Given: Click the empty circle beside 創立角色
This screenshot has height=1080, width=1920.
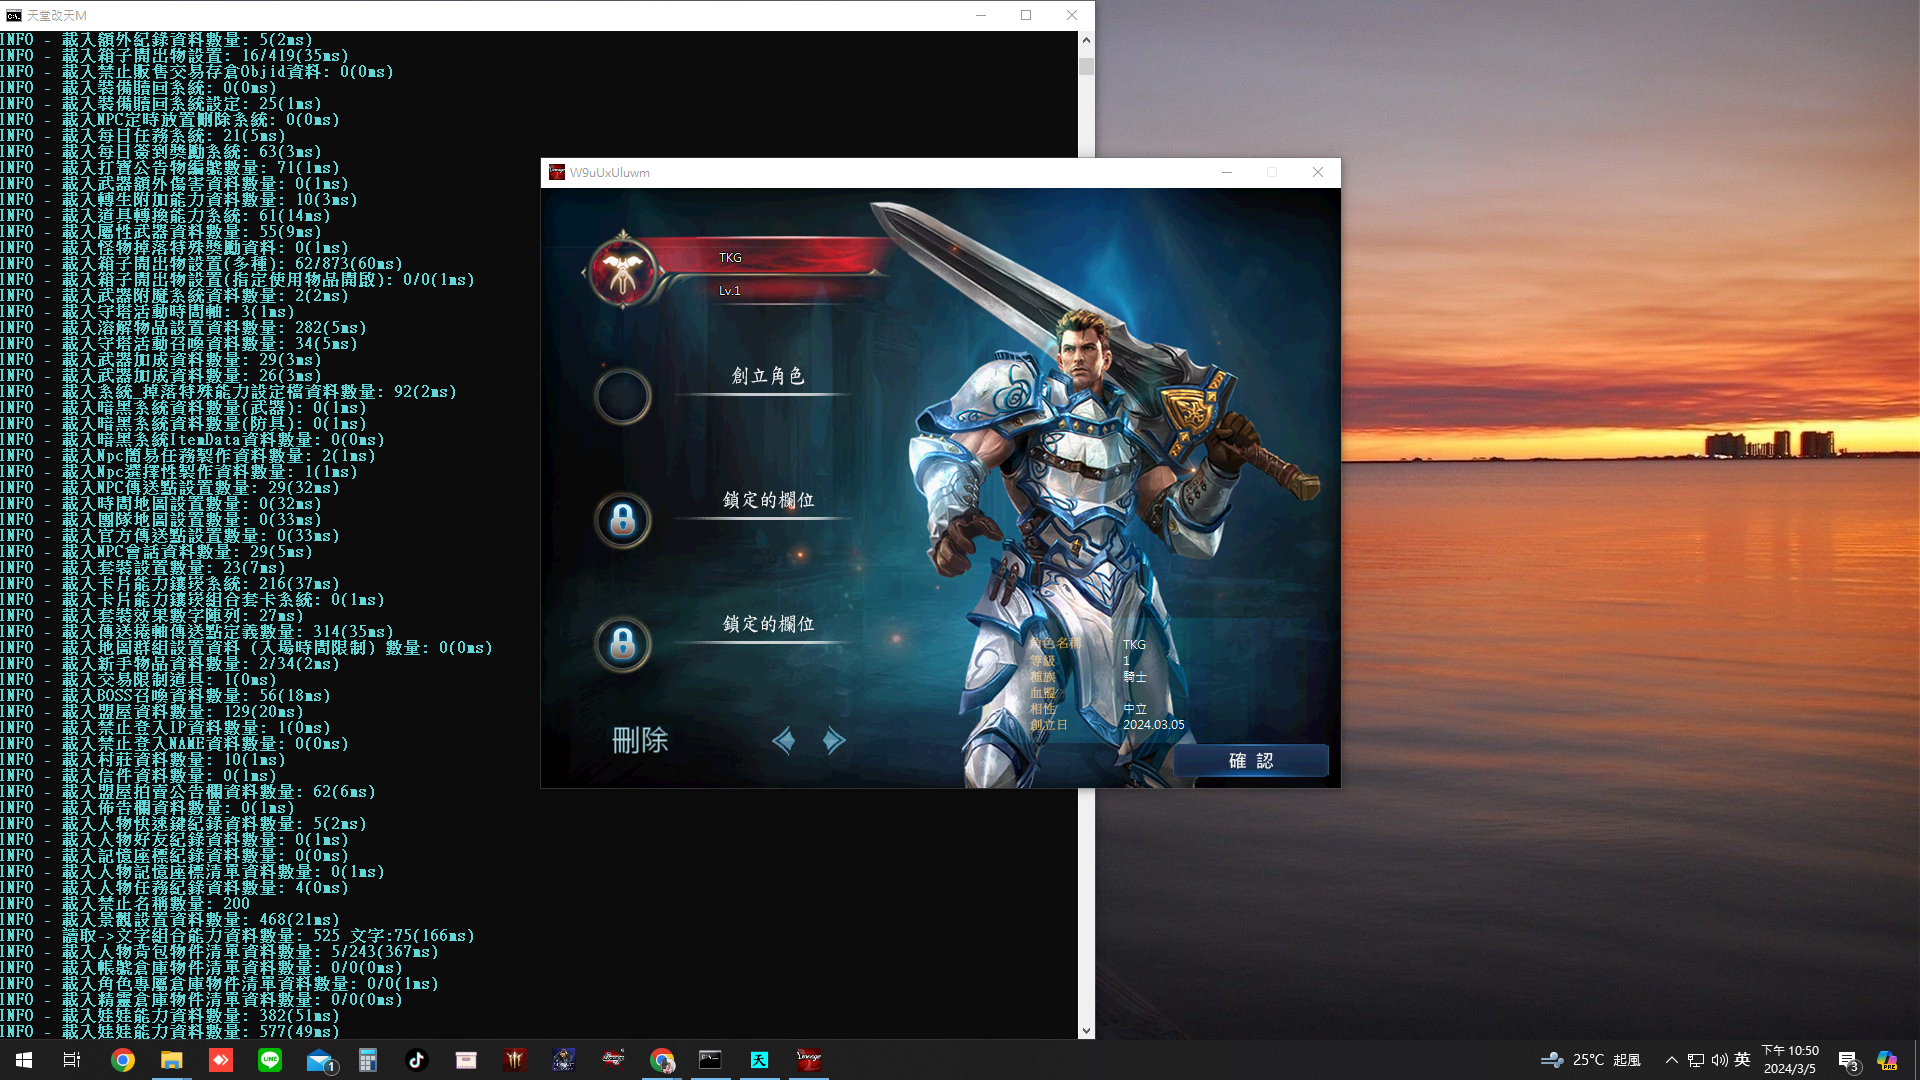Looking at the screenshot, I should (622, 396).
